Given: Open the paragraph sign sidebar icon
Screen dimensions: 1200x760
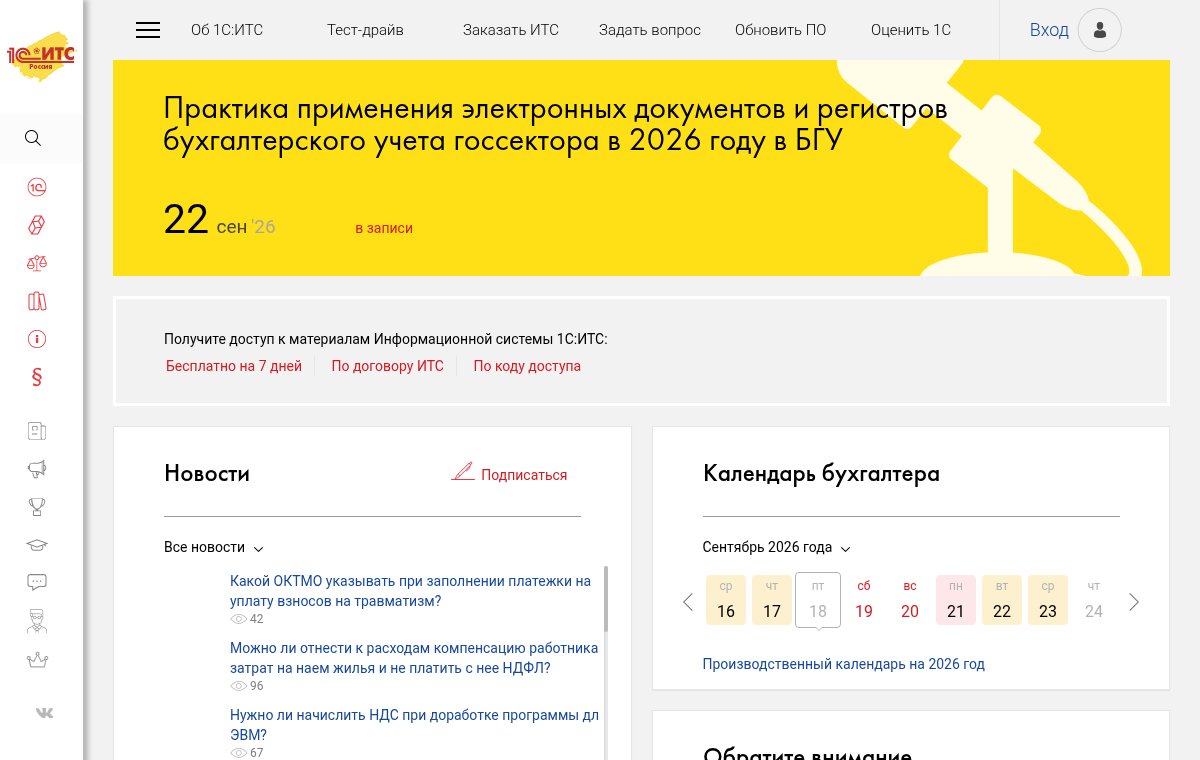Looking at the screenshot, I should point(37,377).
